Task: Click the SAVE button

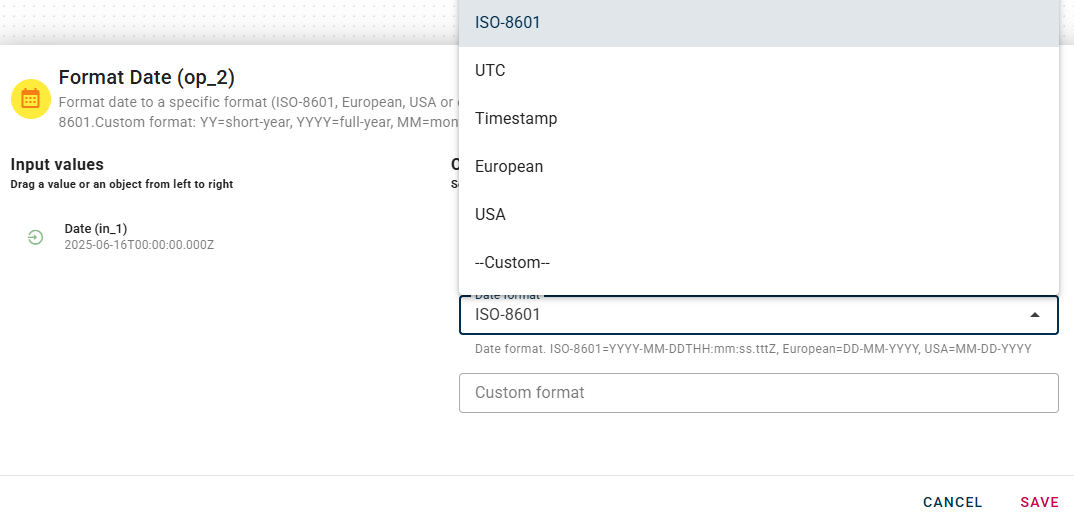Action: point(1039,502)
